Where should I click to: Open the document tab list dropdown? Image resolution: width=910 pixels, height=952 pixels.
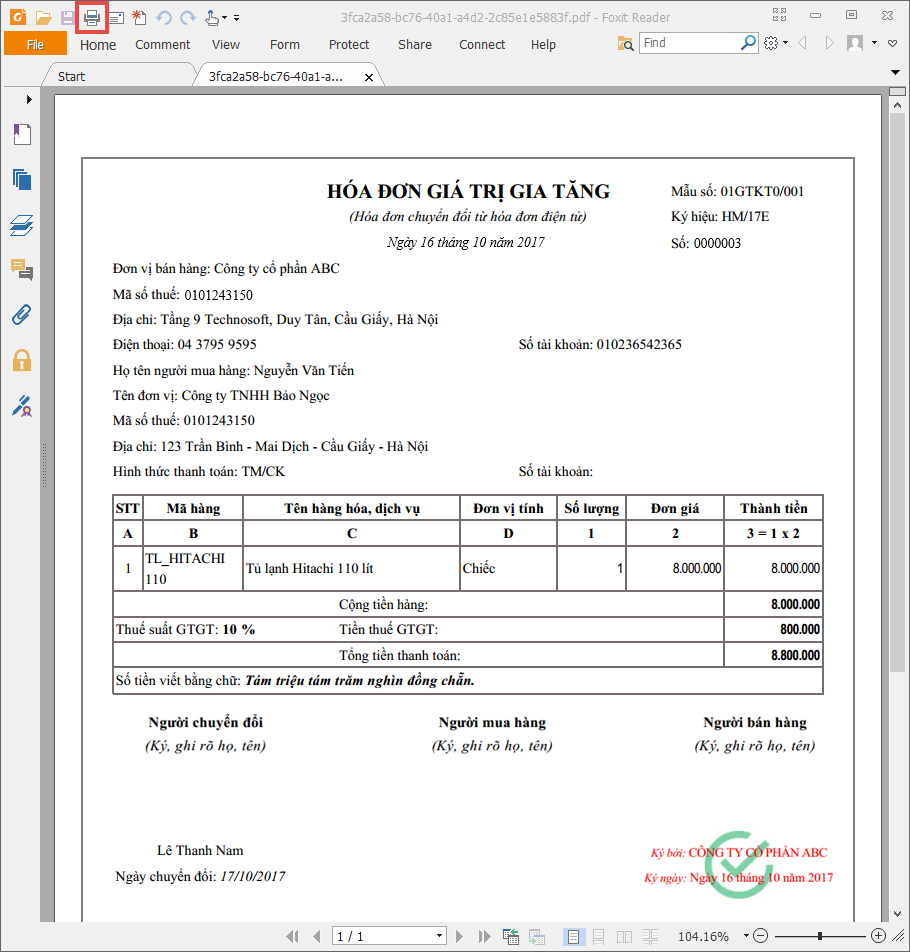(x=895, y=73)
